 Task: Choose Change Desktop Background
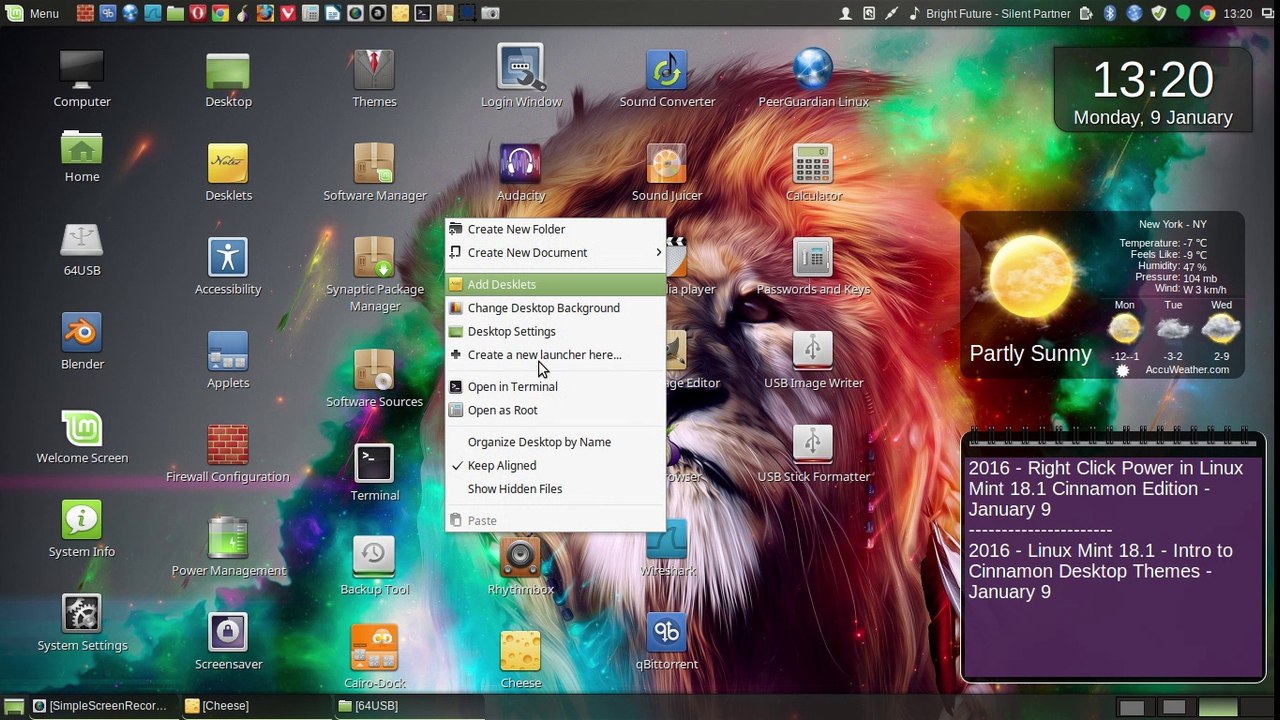[543, 308]
